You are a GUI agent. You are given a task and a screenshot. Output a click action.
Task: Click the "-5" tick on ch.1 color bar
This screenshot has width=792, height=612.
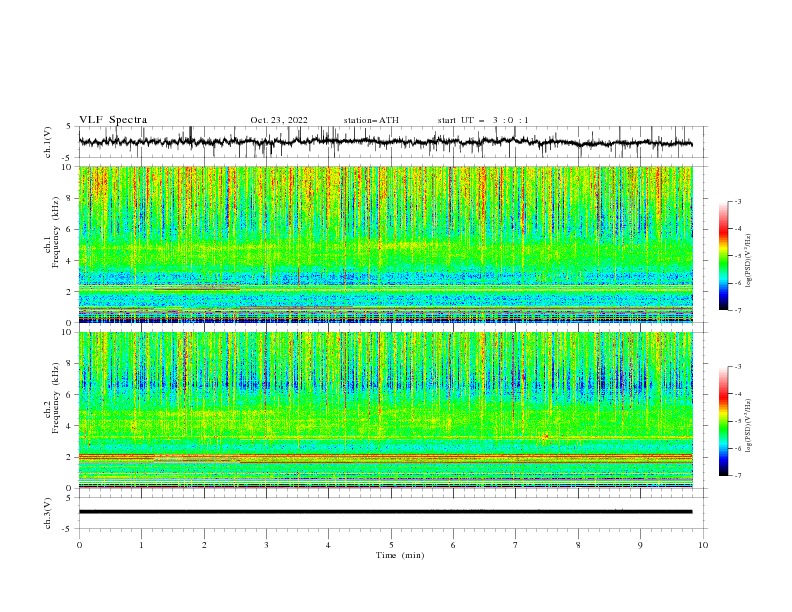[x=738, y=256]
